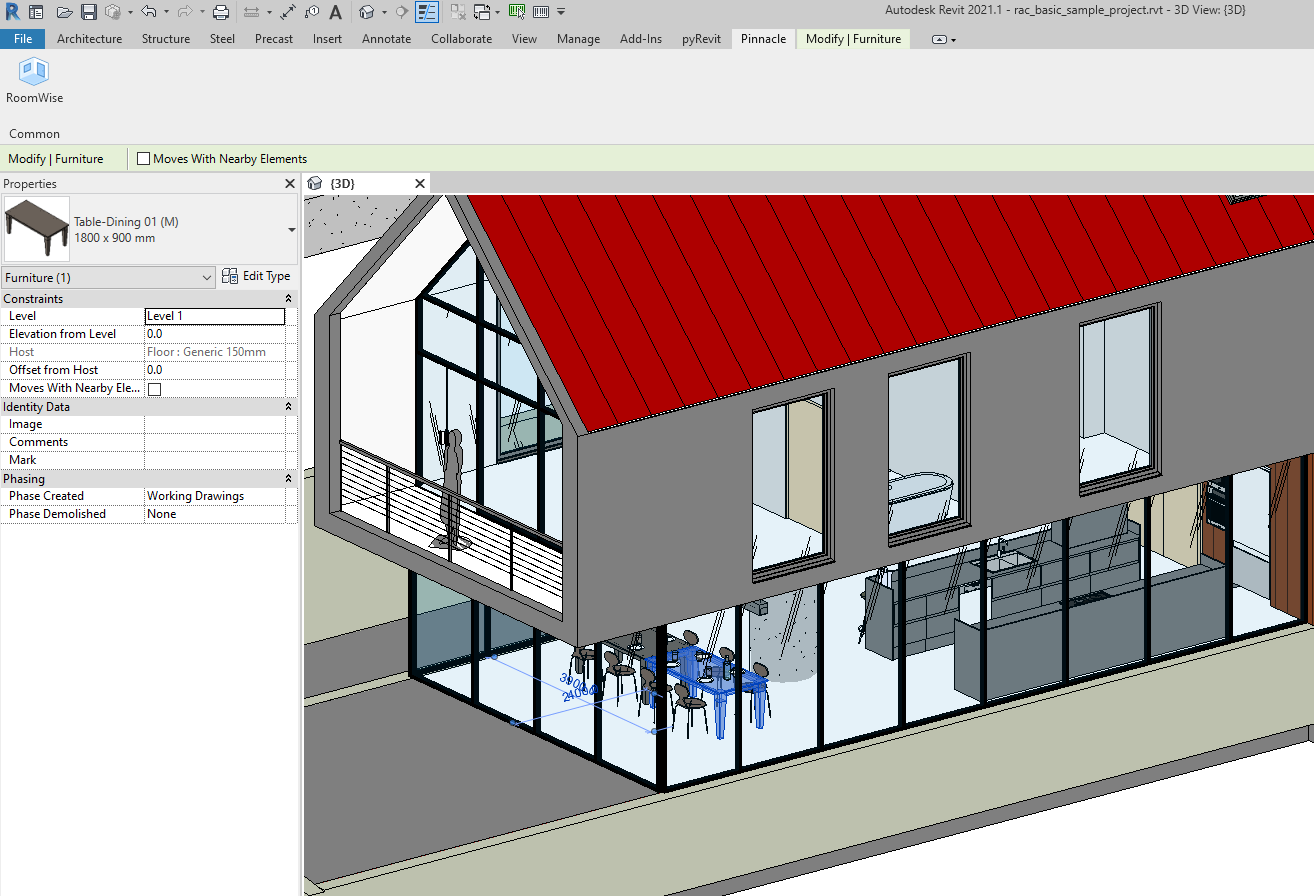Screen dimensions: 1314x896
Task: Open the Steel ribbon tab
Action: pos(222,39)
